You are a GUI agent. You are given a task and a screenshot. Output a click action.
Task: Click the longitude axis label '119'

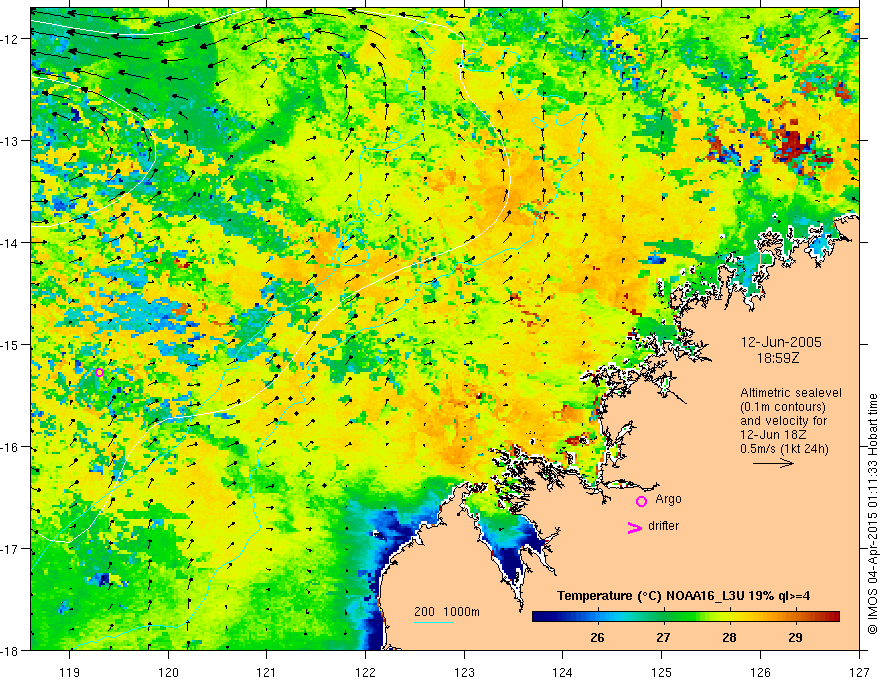[70, 672]
